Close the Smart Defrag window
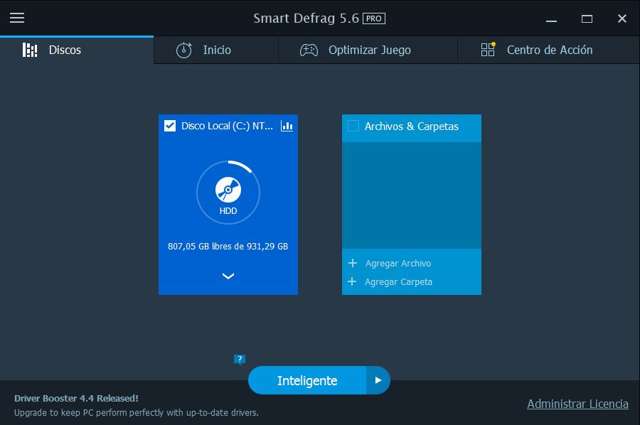This screenshot has height=425, width=640. [x=622, y=19]
